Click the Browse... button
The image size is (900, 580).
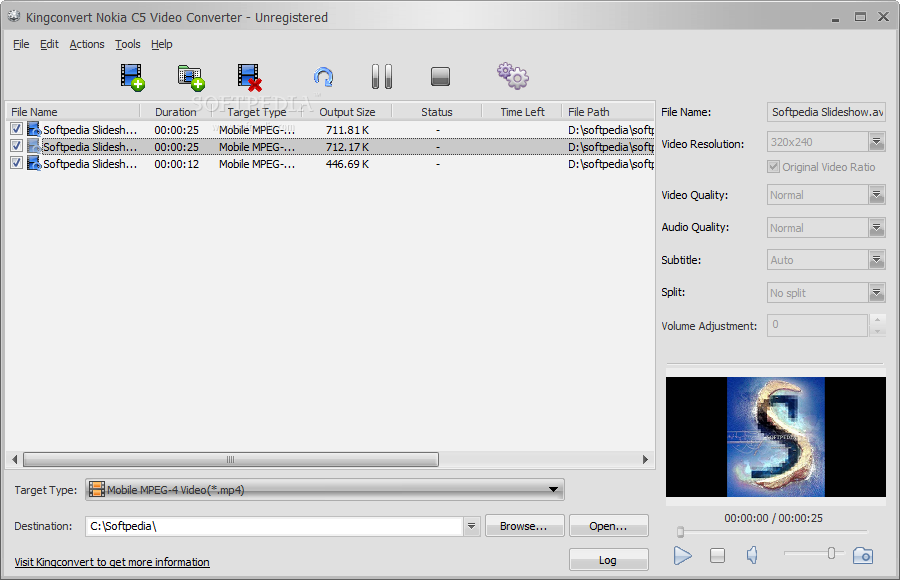point(525,526)
